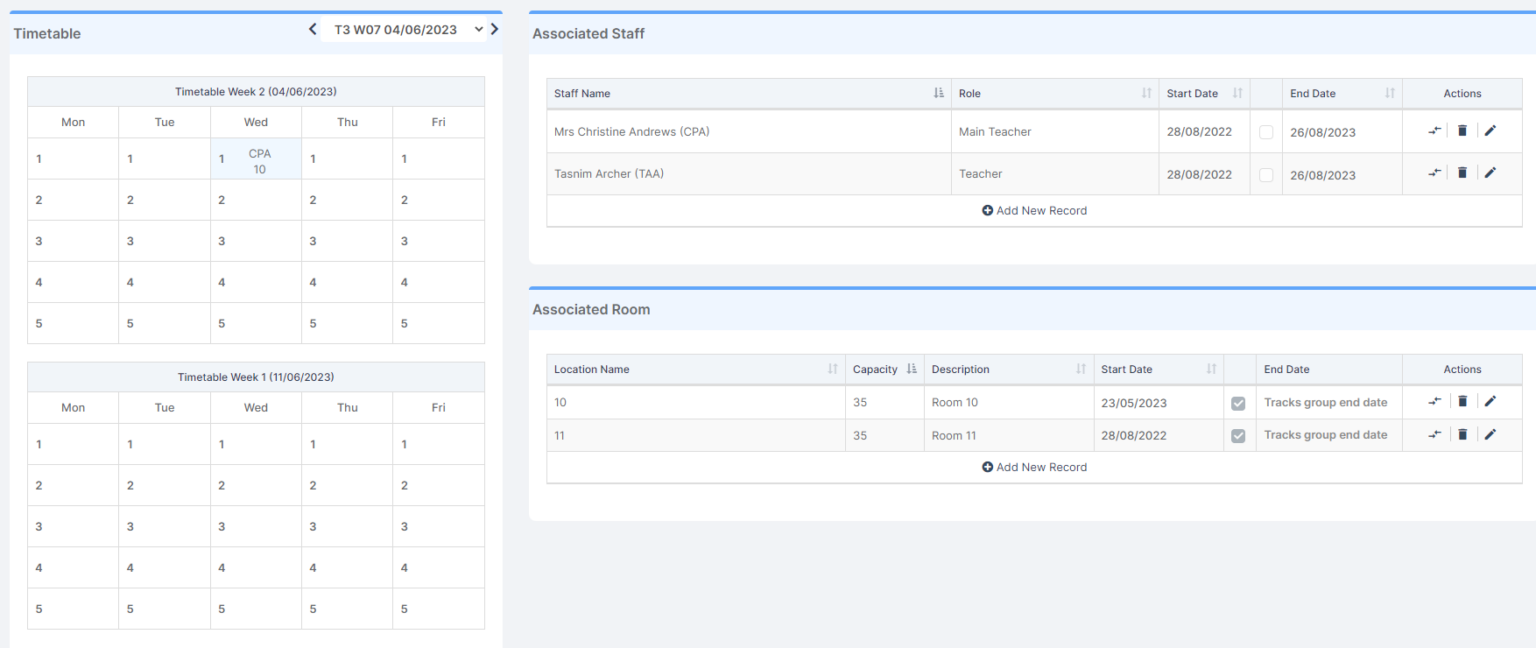The height and width of the screenshot is (648, 1536).
Task: Go to the previous timetable week
Action: (312, 29)
